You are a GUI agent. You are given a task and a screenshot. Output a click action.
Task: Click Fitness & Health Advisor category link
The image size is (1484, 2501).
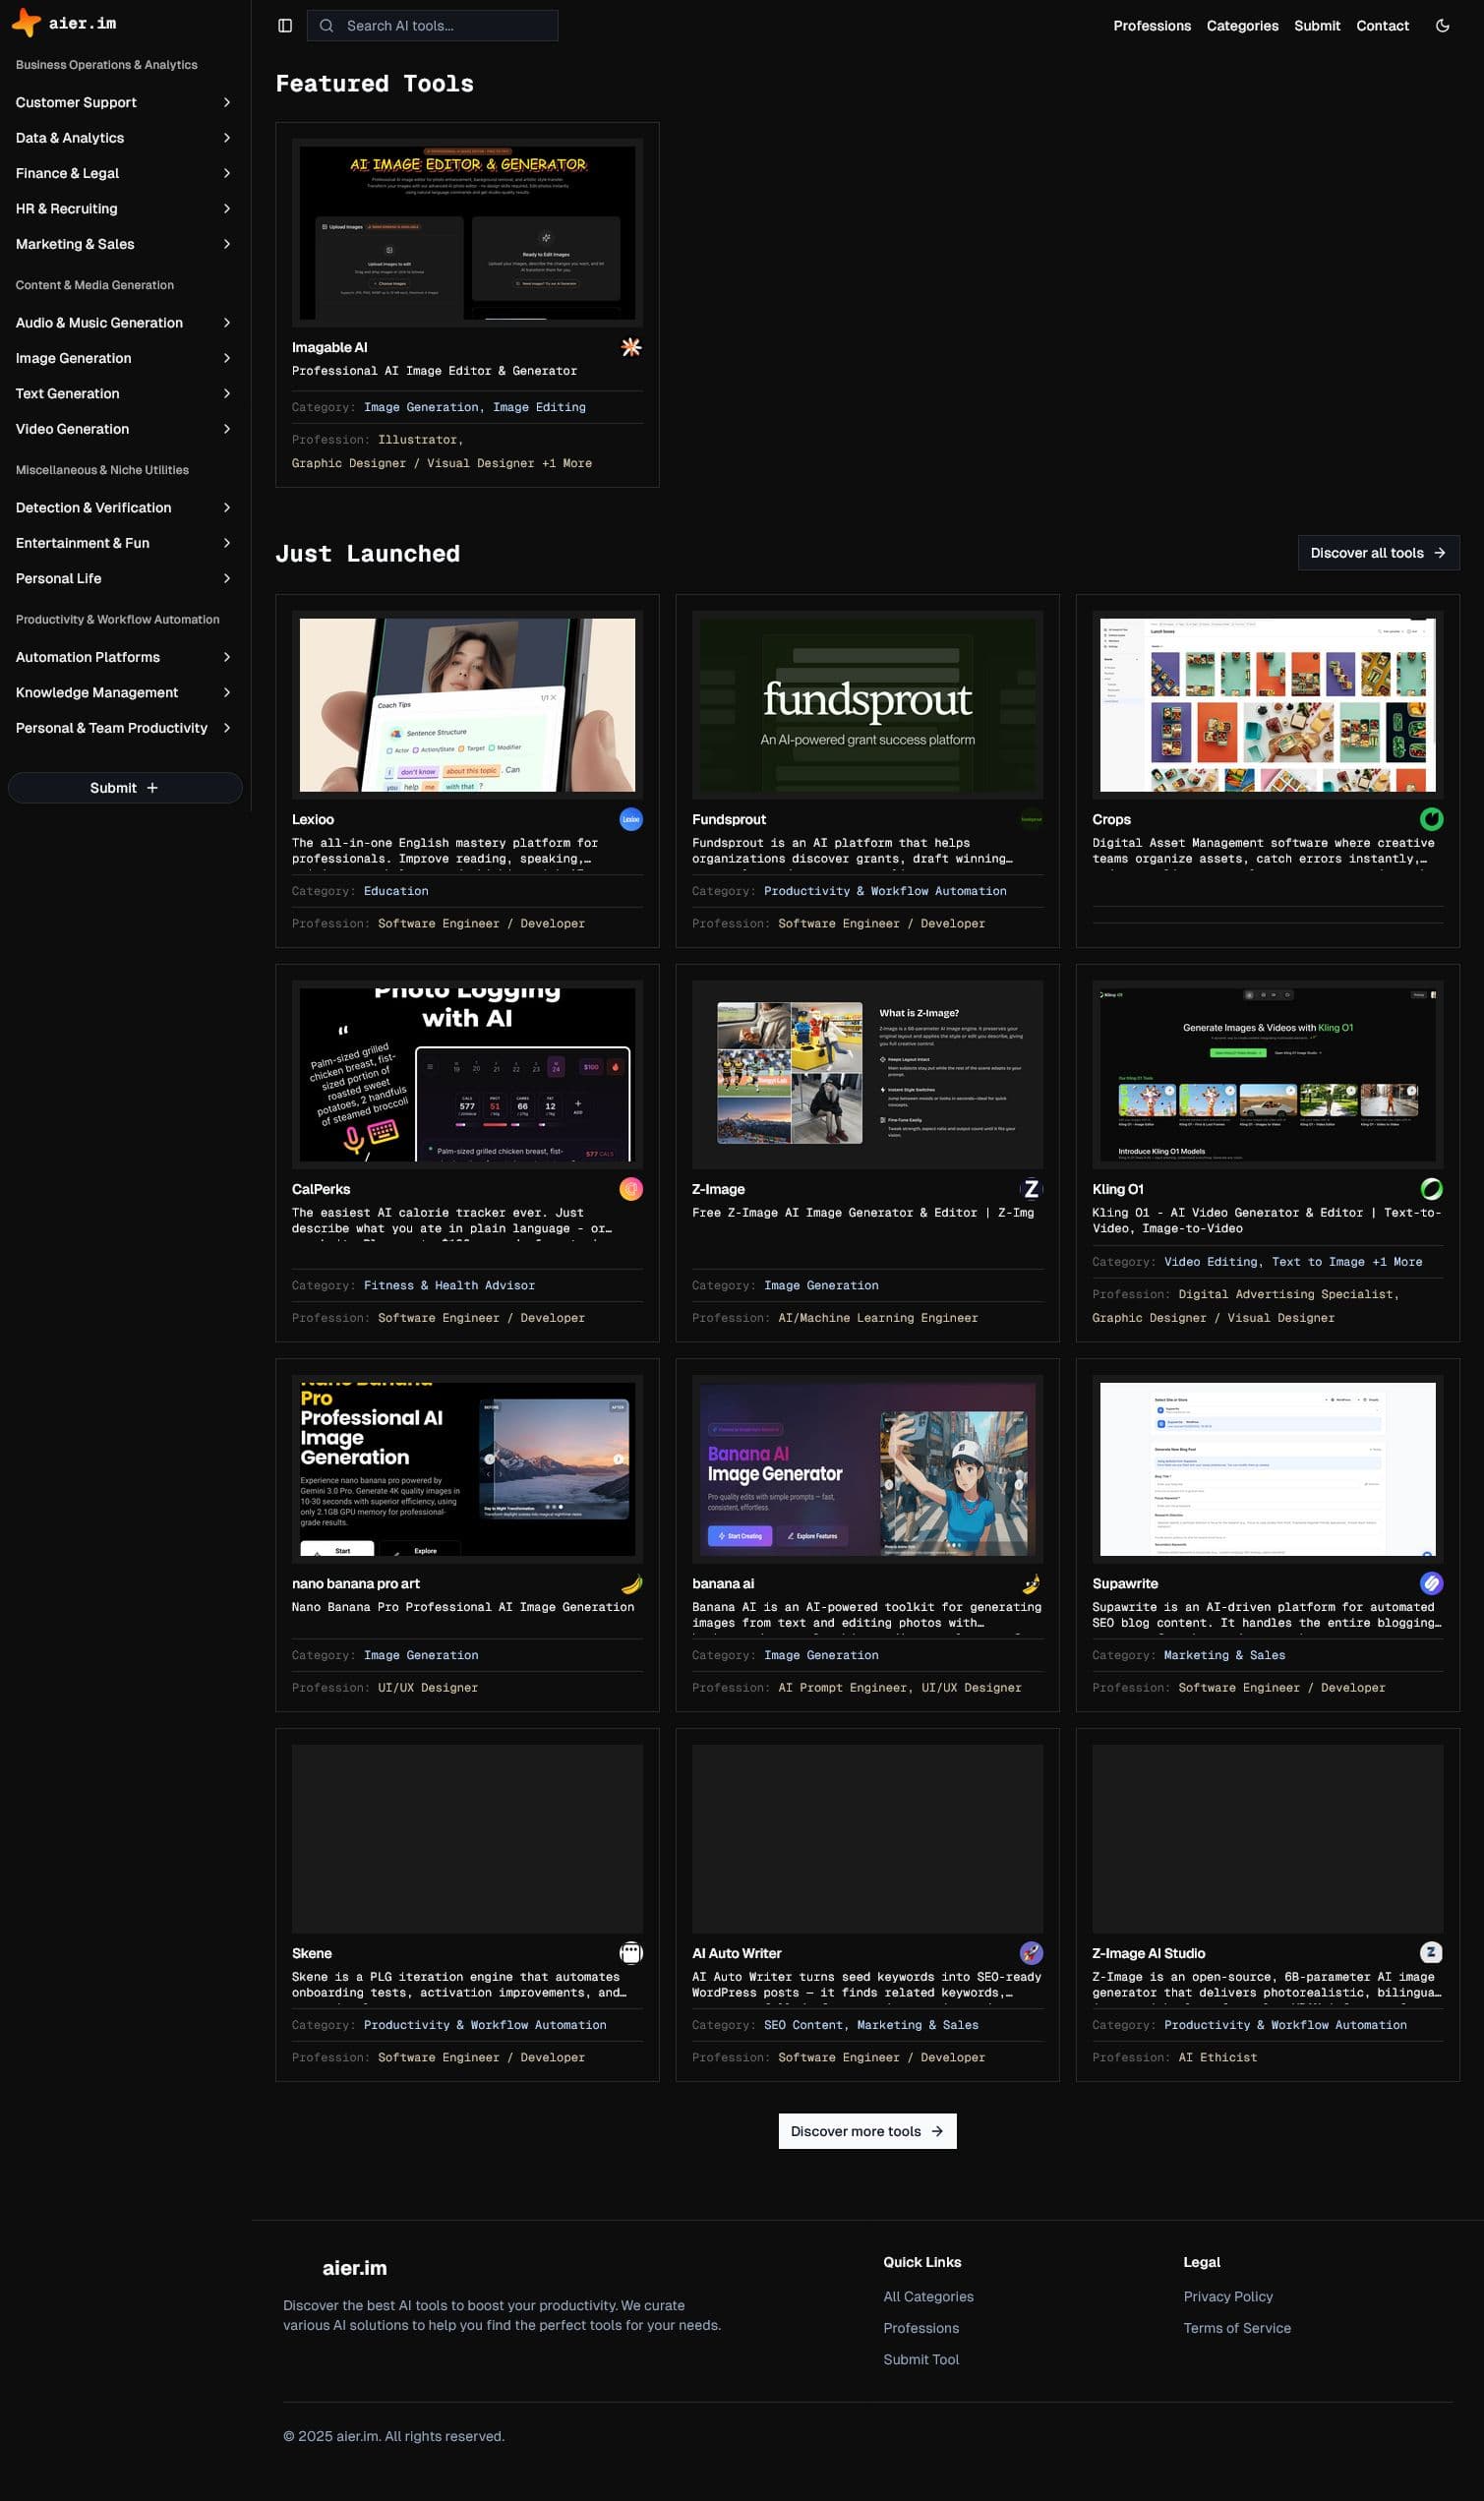click(449, 1286)
